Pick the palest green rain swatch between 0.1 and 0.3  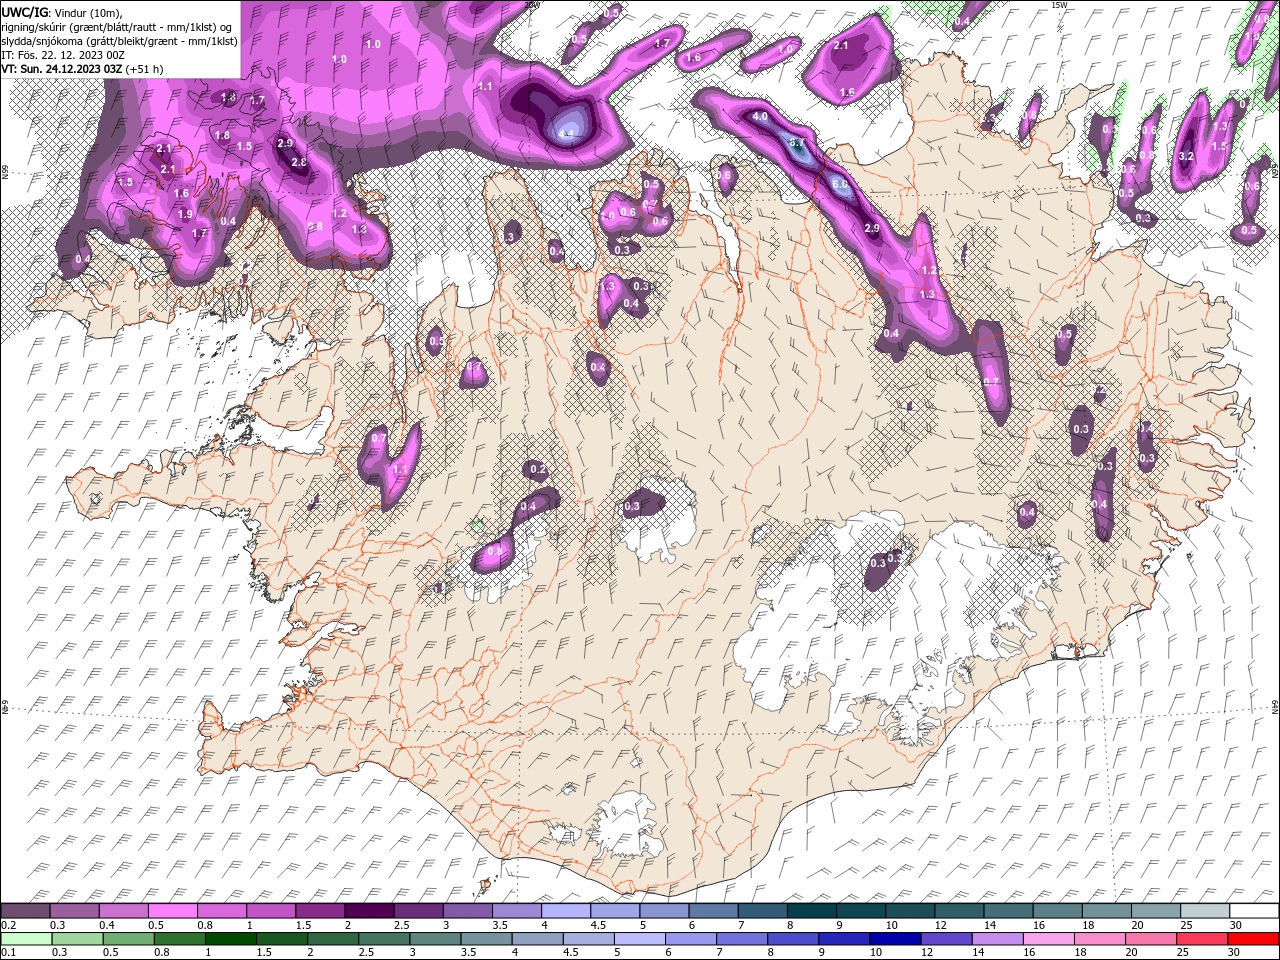point(26,939)
